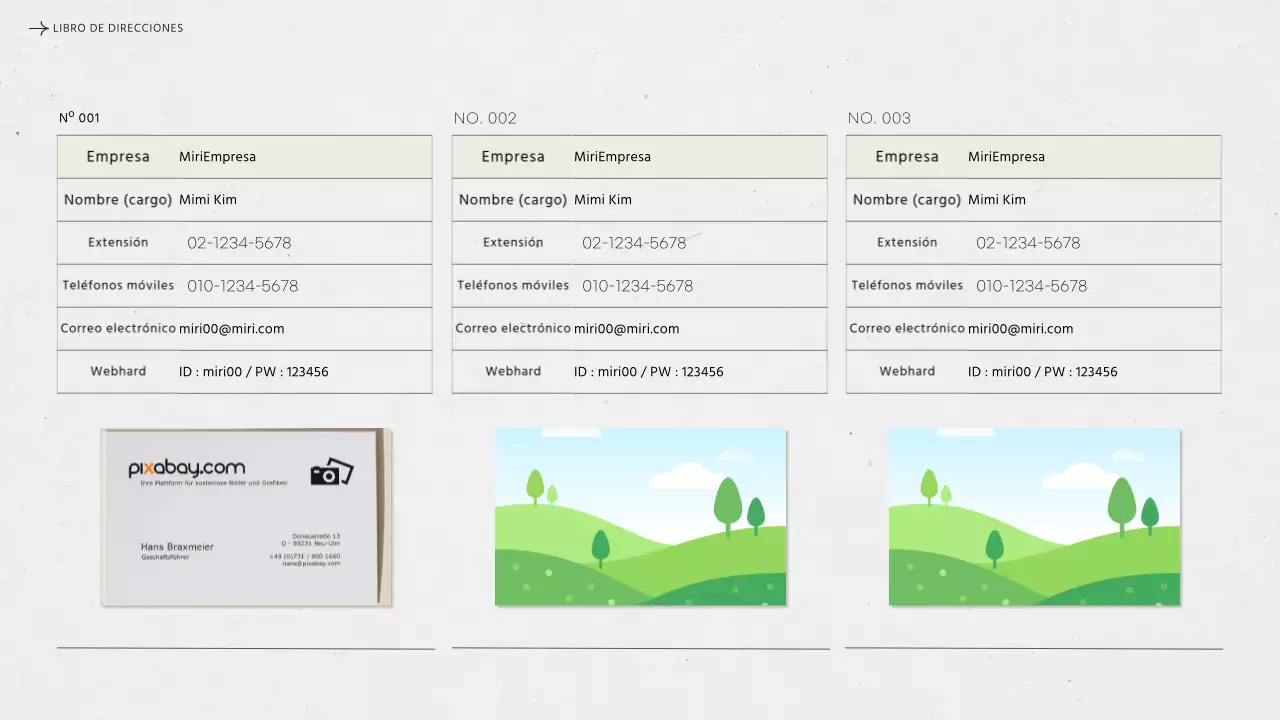
Task: Select the NO. 003 card label
Action: [879, 118]
